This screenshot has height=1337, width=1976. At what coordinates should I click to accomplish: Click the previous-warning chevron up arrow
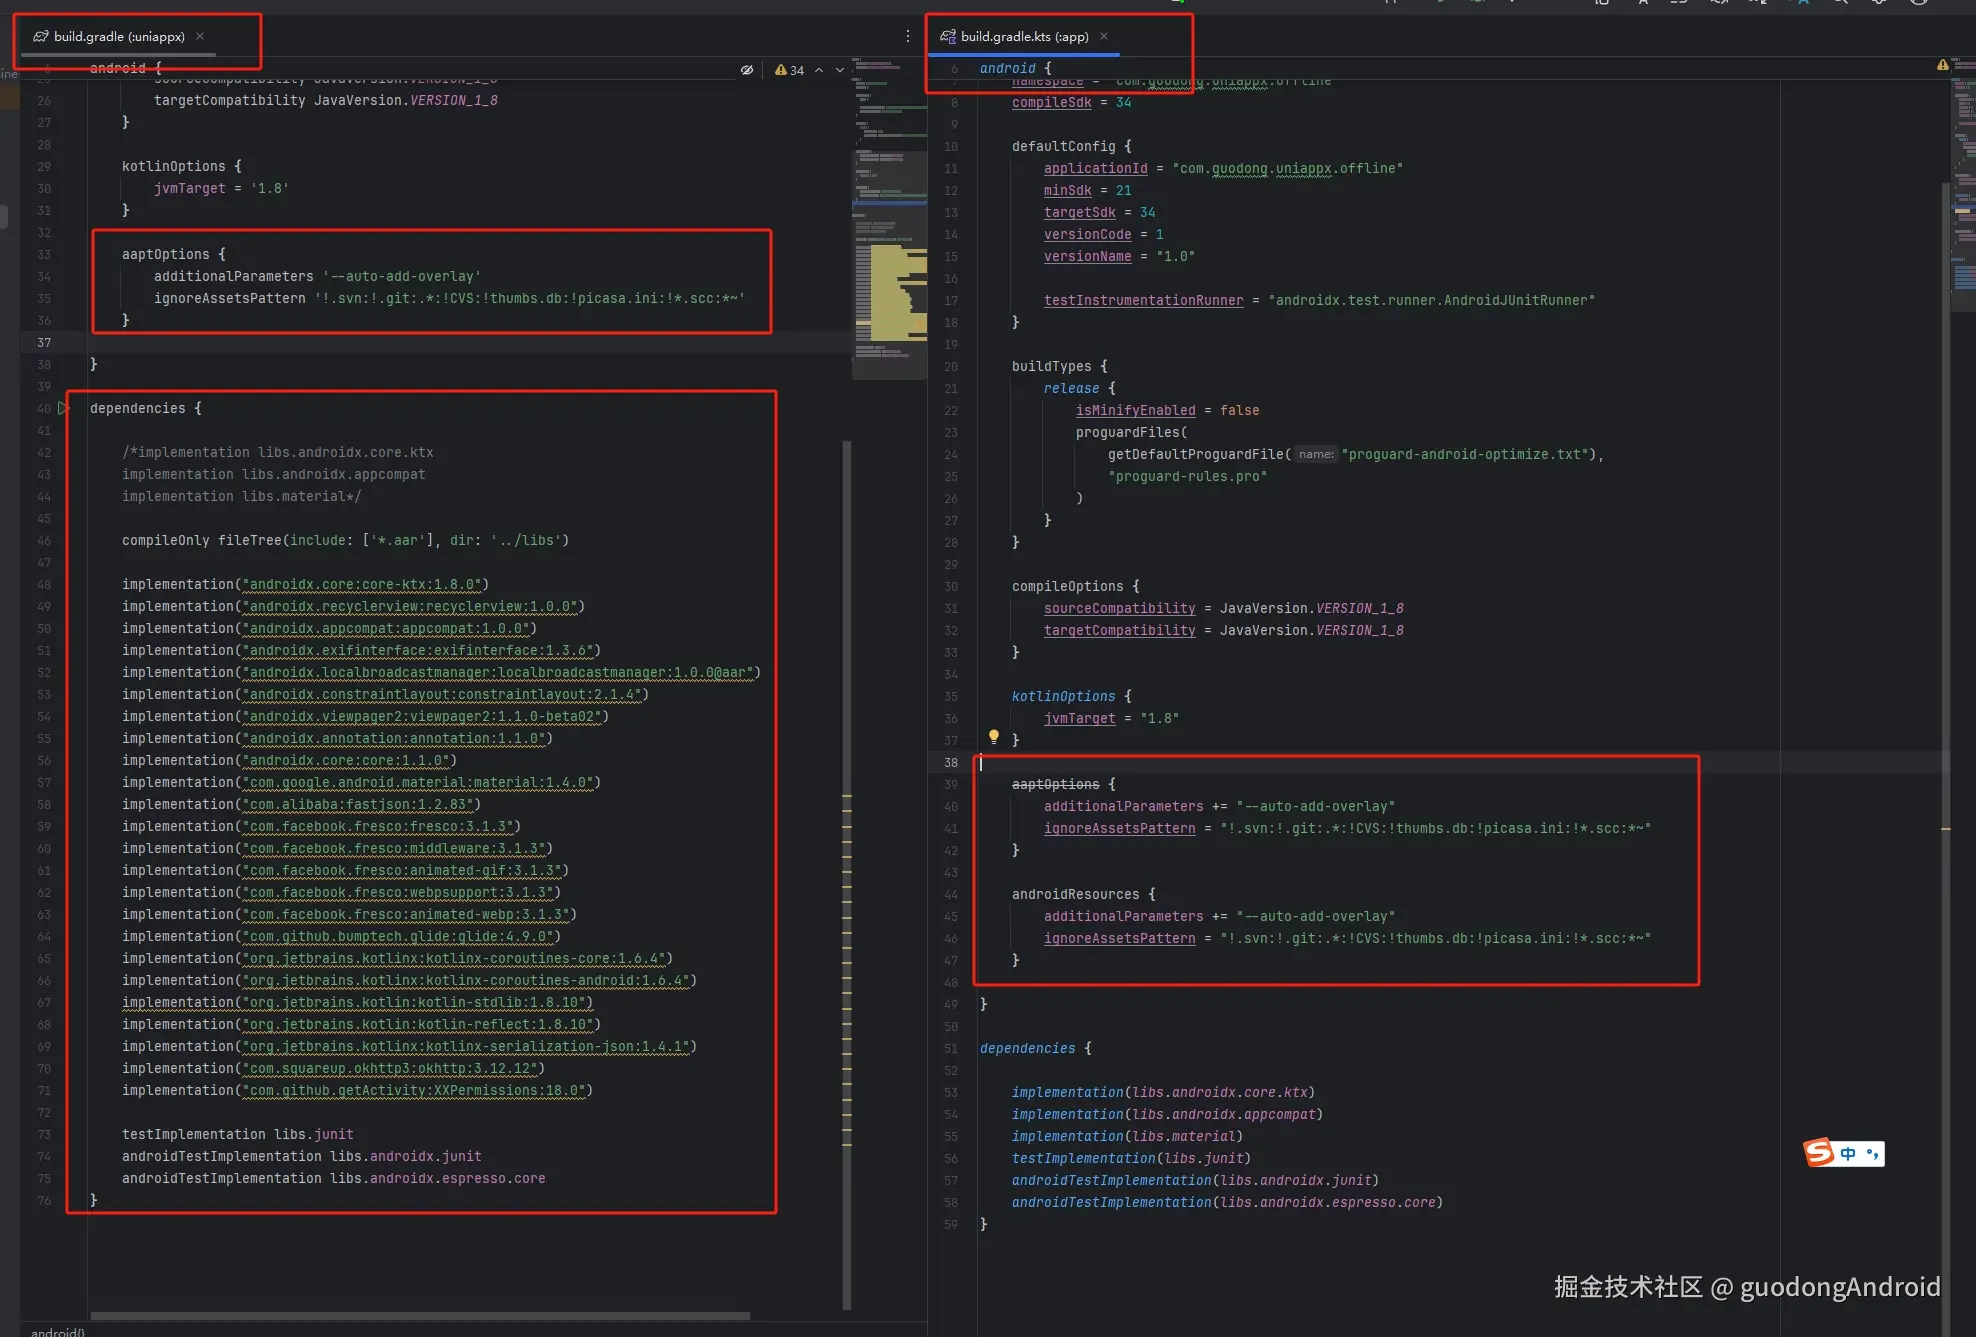818,70
